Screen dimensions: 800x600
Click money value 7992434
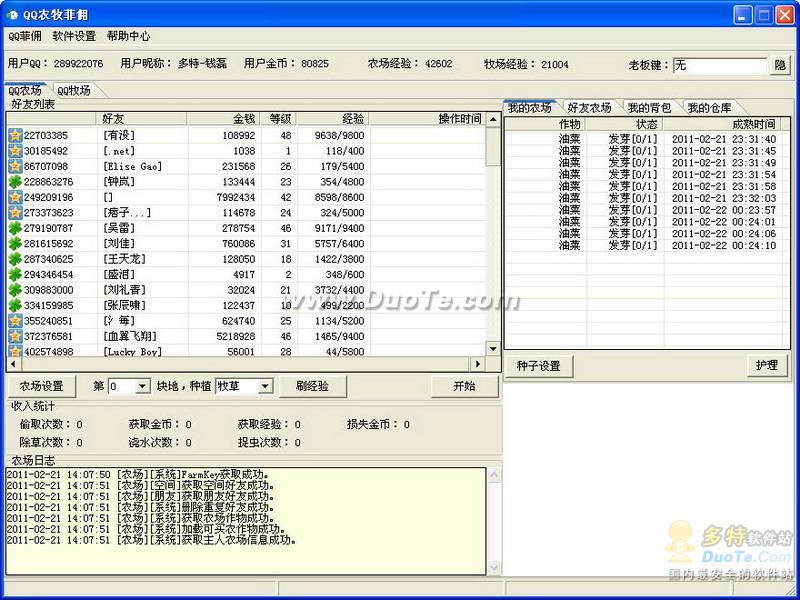(x=235, y=197)
